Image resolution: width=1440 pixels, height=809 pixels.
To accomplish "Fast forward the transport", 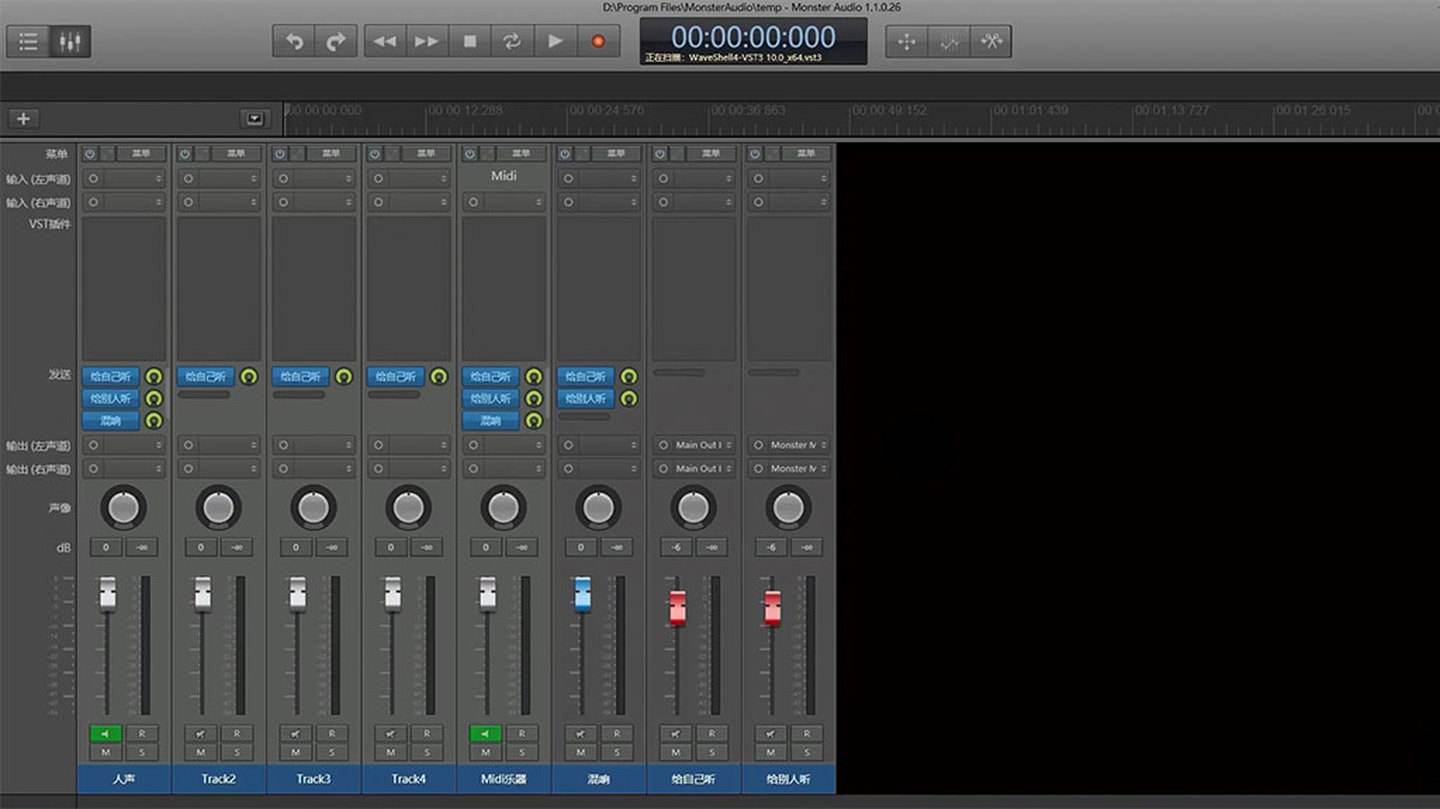I will click(x=426, y=41).
